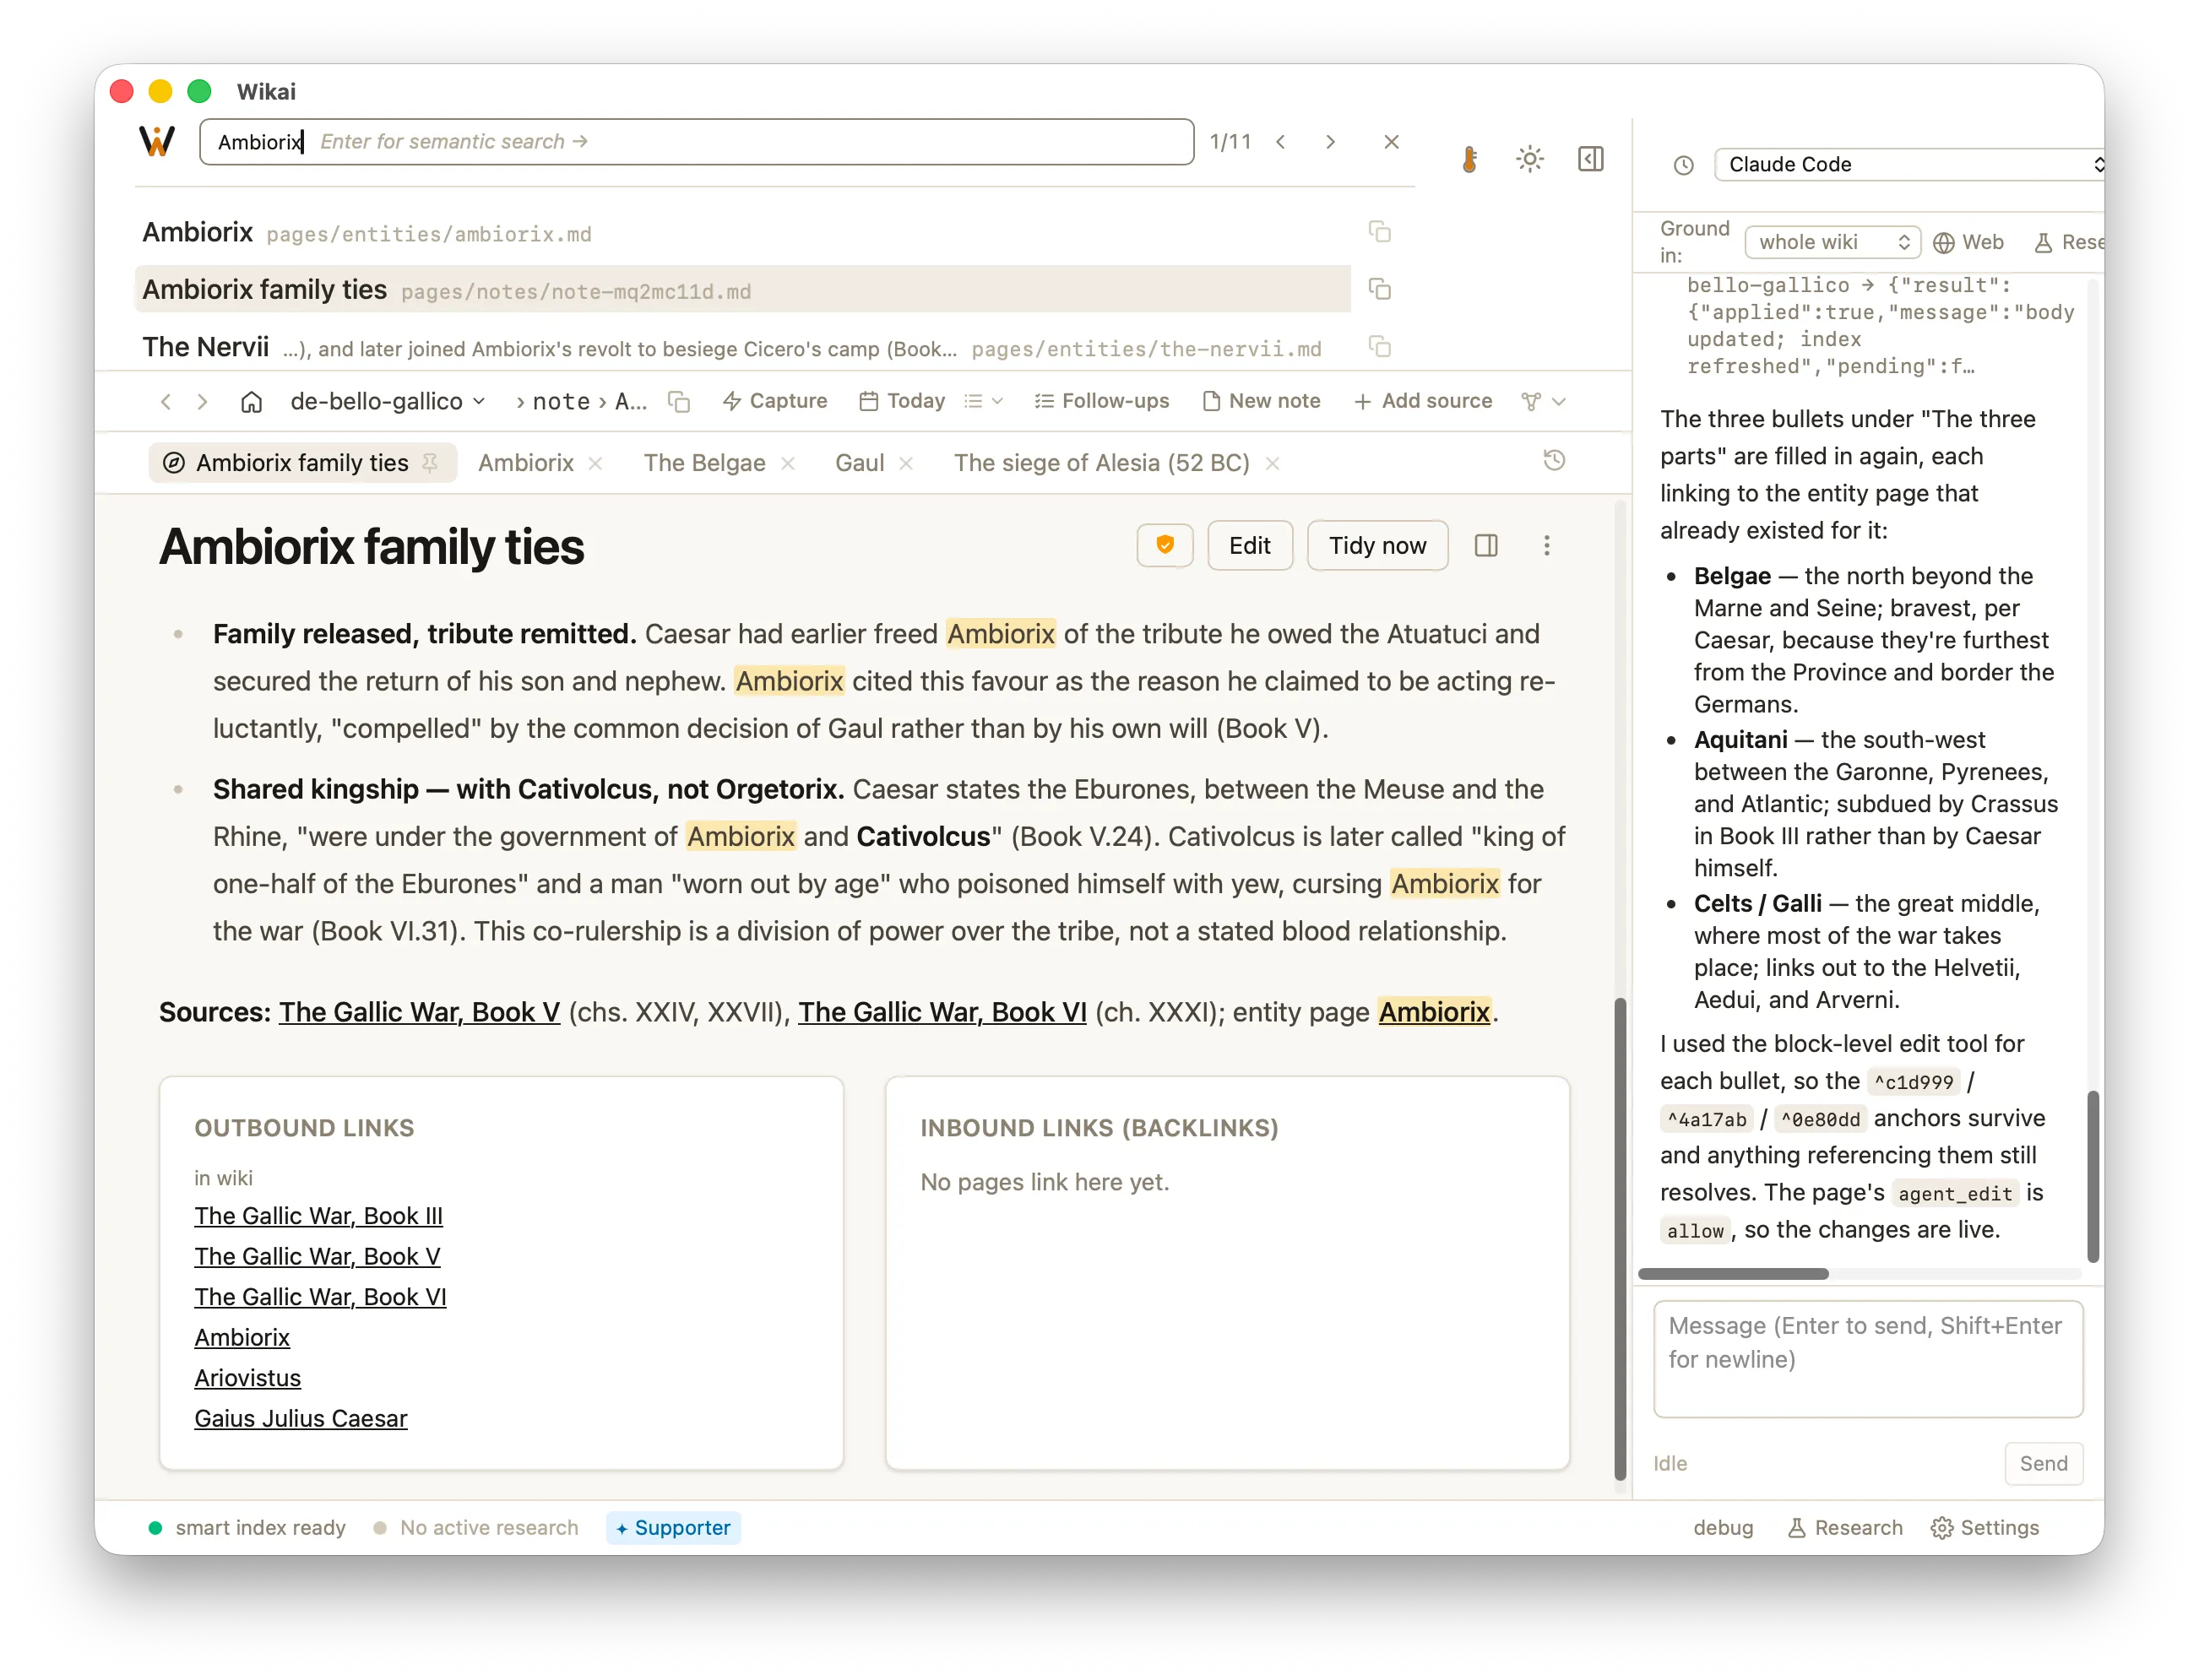Unpin the Ambiorix family ties tab
This screenshot has height=1680, width=2199.
click(430, 462)
